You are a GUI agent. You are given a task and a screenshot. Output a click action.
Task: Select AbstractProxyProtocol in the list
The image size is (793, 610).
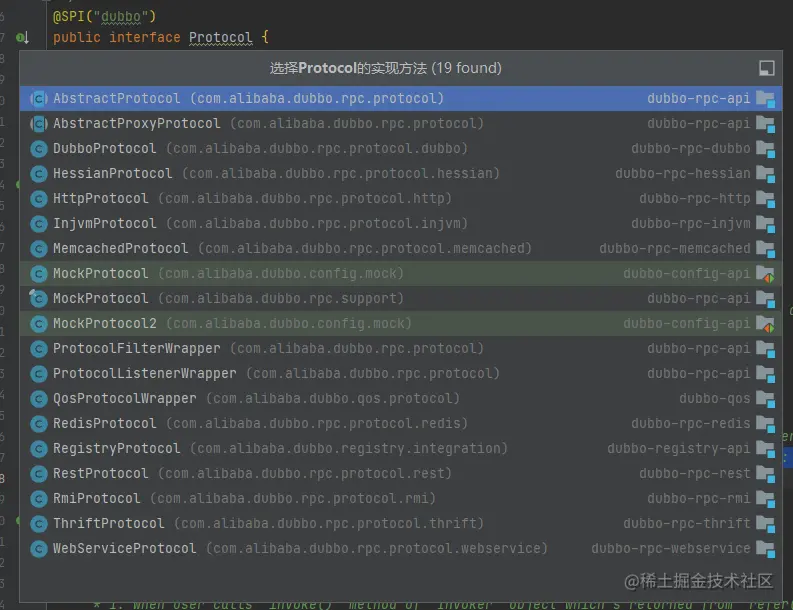[x=401, y=123]
